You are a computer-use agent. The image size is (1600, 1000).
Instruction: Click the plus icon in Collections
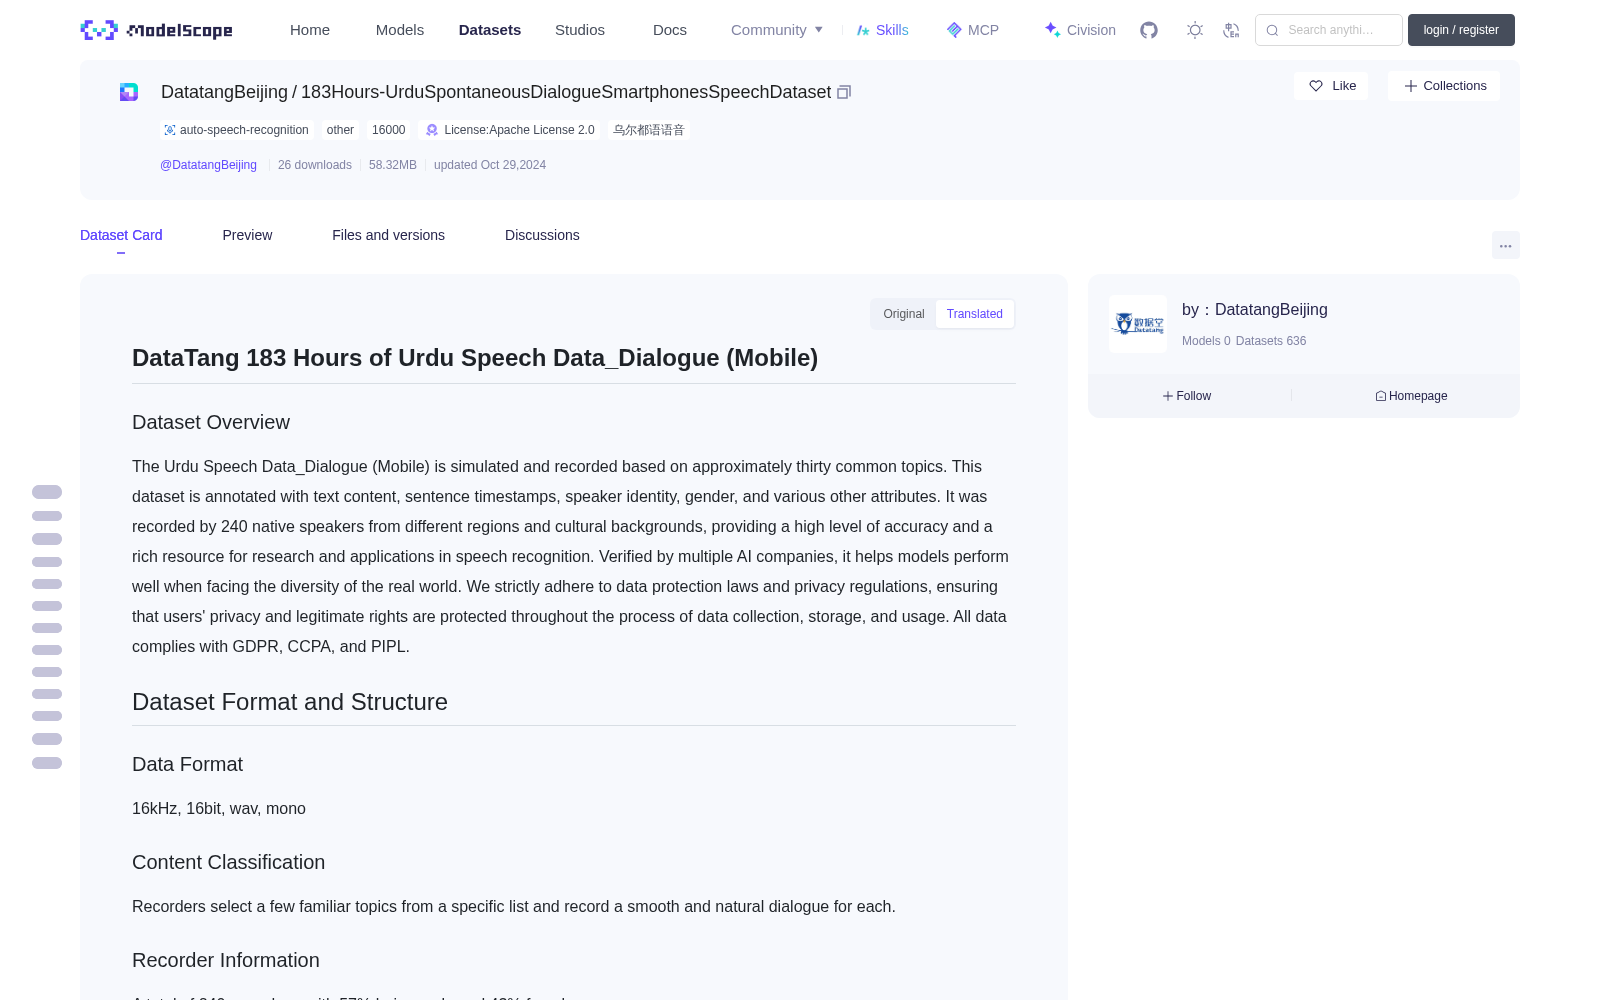click(x=1411, y=86)
